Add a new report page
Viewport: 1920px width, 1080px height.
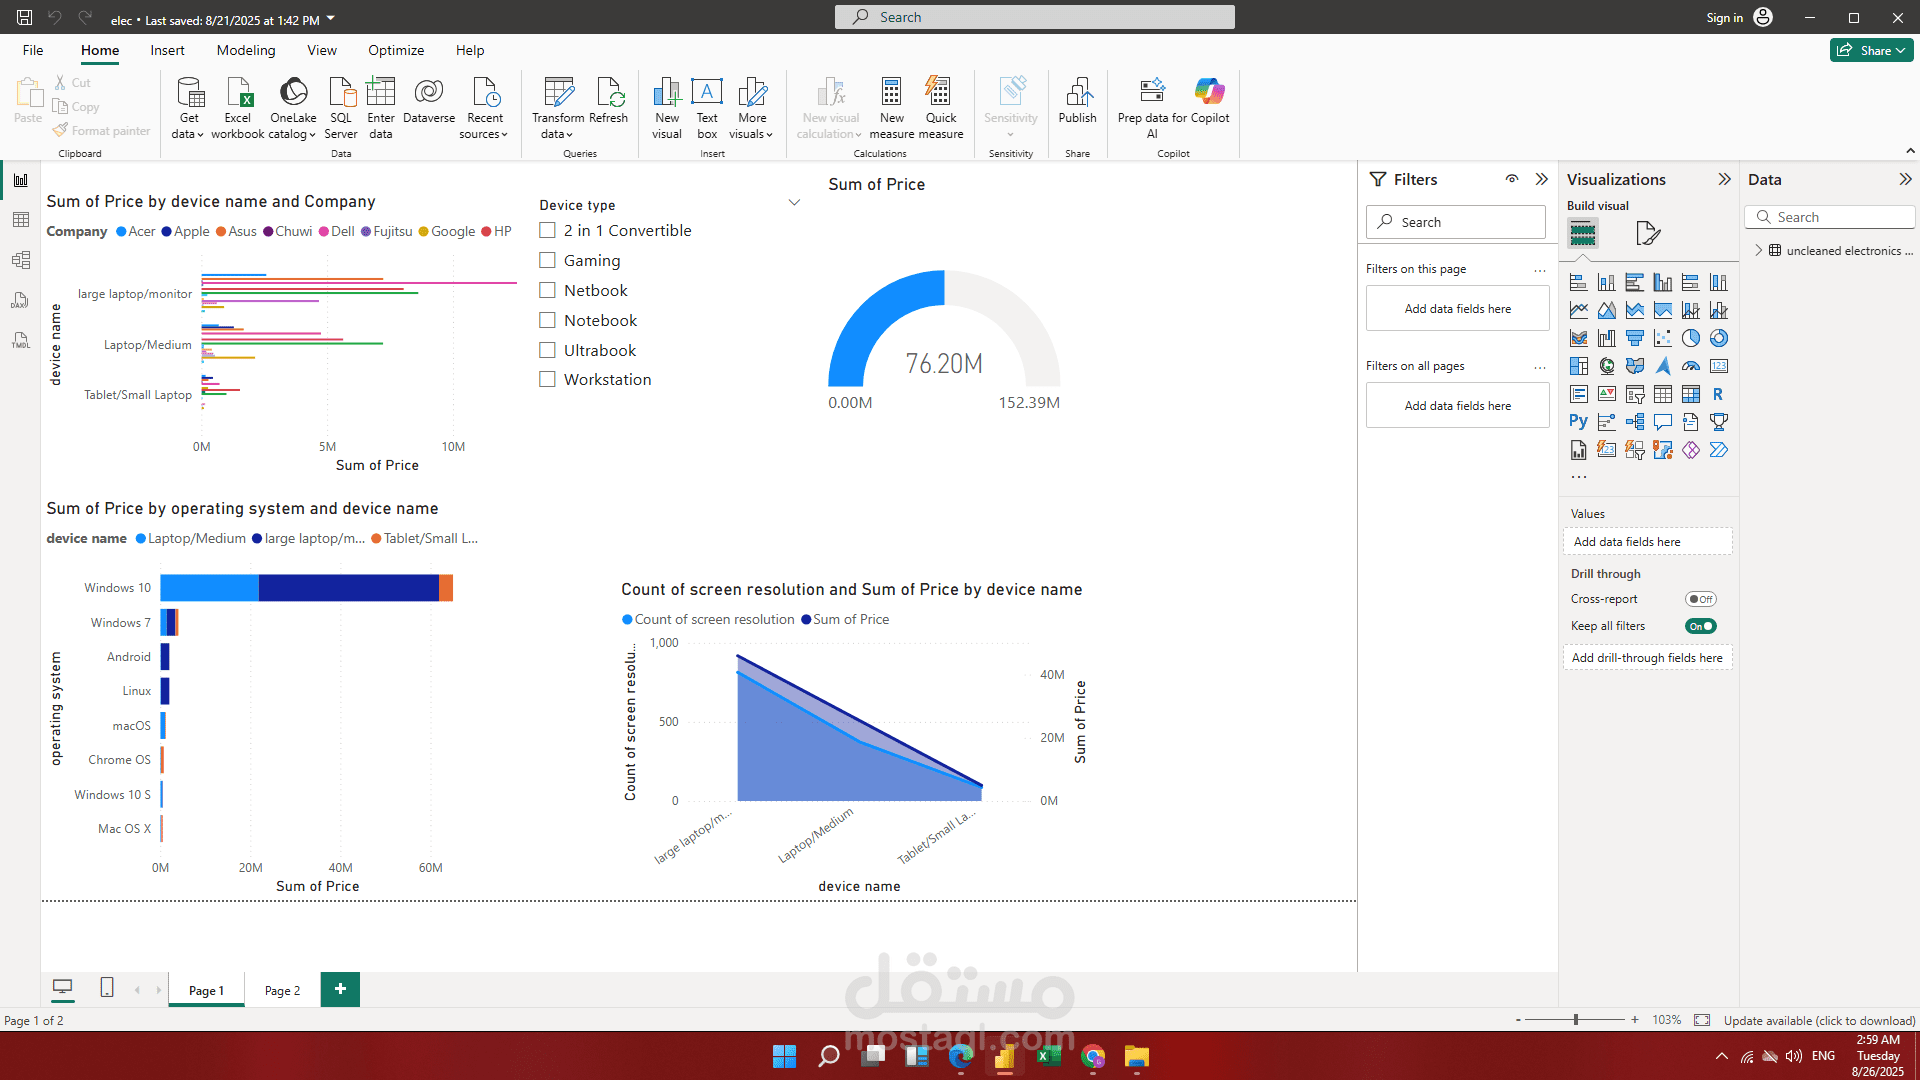(x=340, y=989)
